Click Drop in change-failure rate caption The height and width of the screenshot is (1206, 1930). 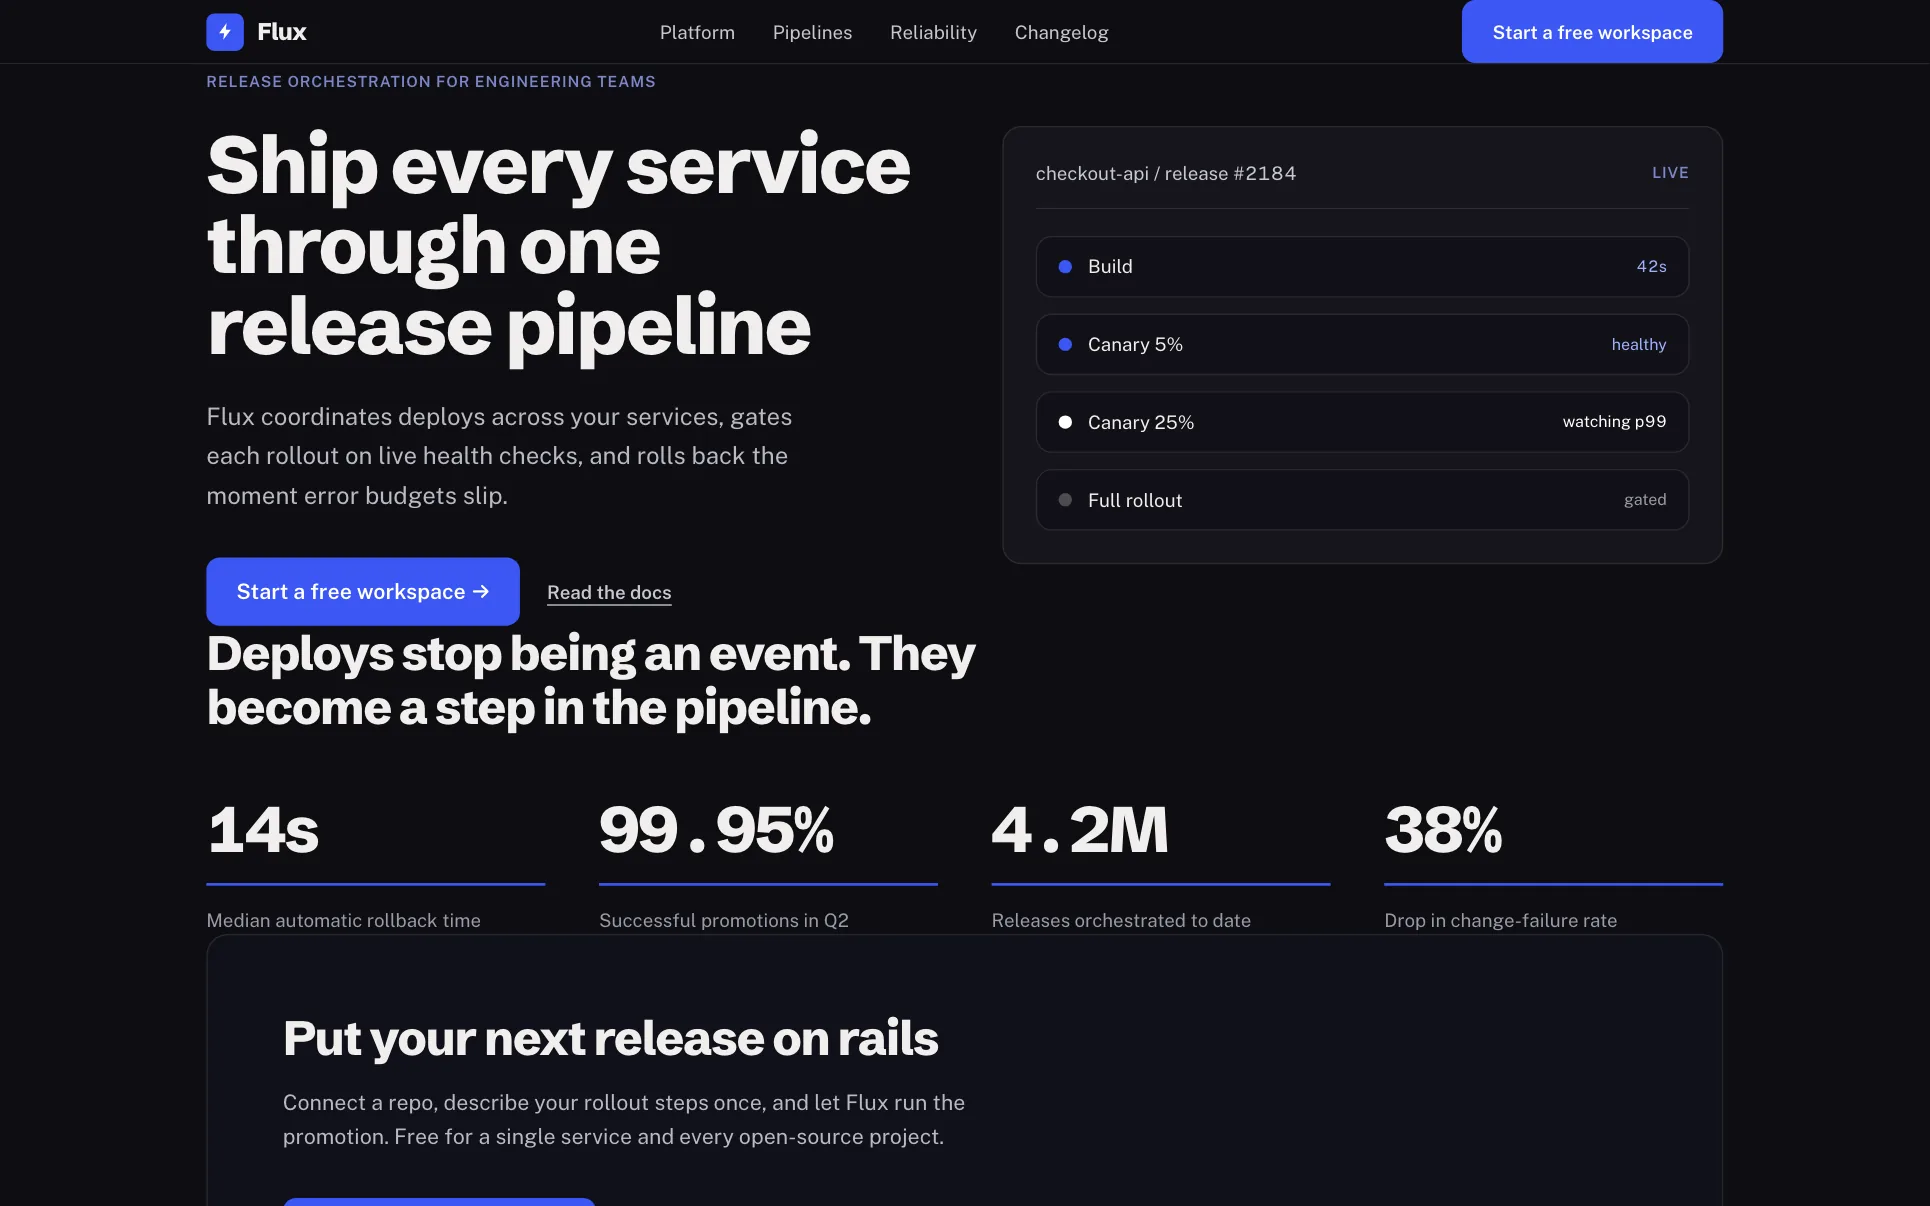point(1500,920)
